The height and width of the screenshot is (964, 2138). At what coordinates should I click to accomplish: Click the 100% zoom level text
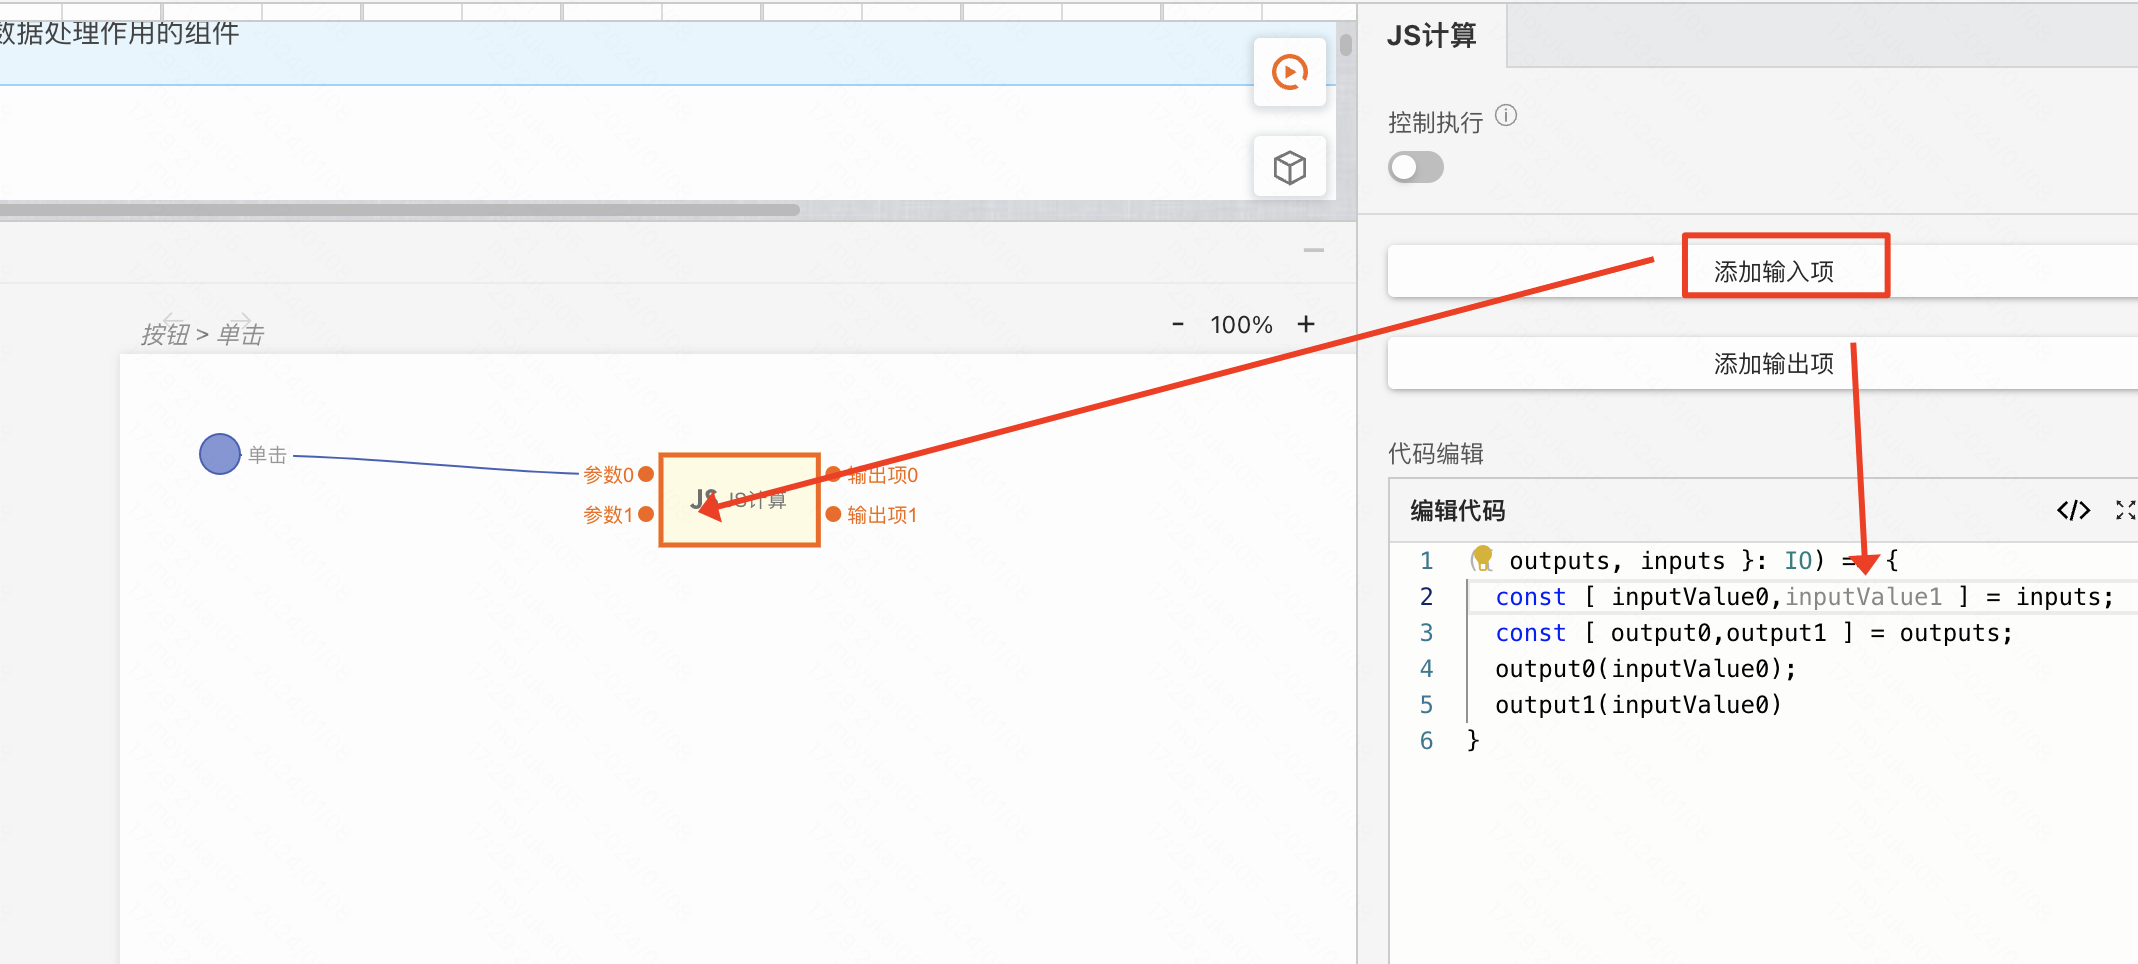pos(1241,325)
